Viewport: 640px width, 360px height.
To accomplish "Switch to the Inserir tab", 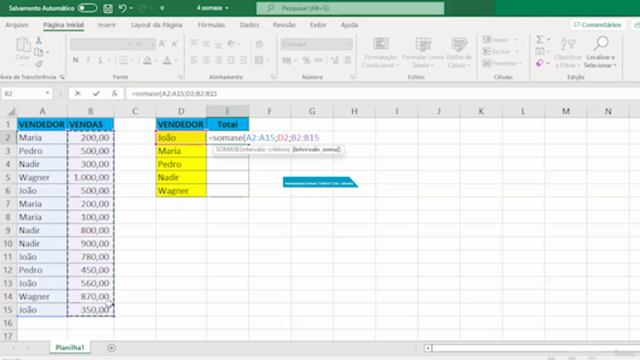I will point(107,25).
